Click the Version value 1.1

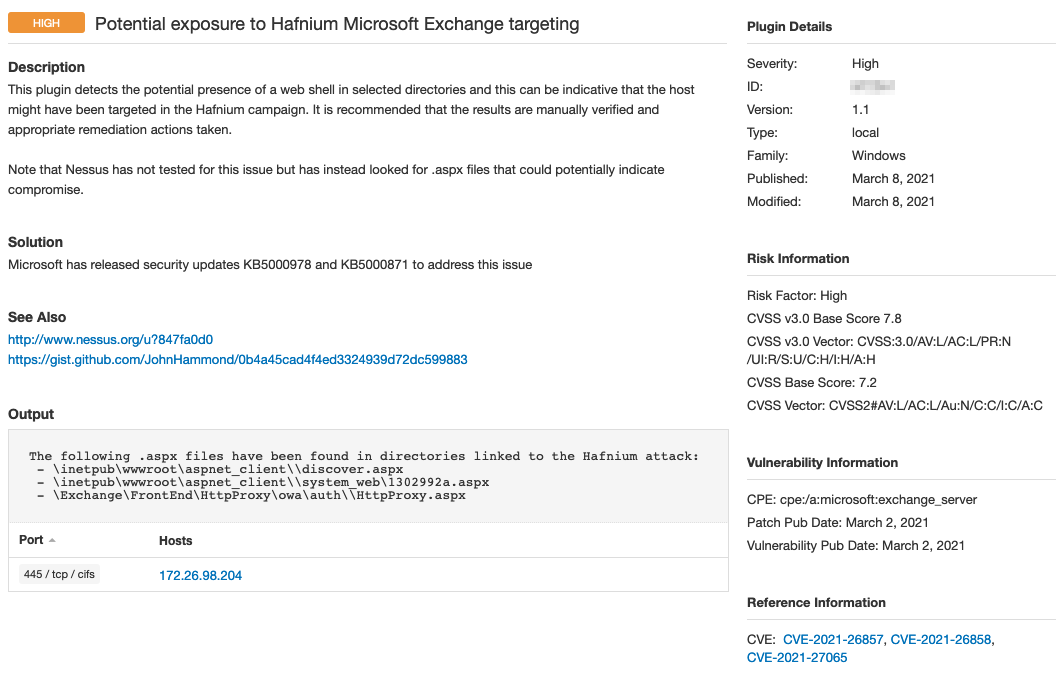[x=861, y=110]
